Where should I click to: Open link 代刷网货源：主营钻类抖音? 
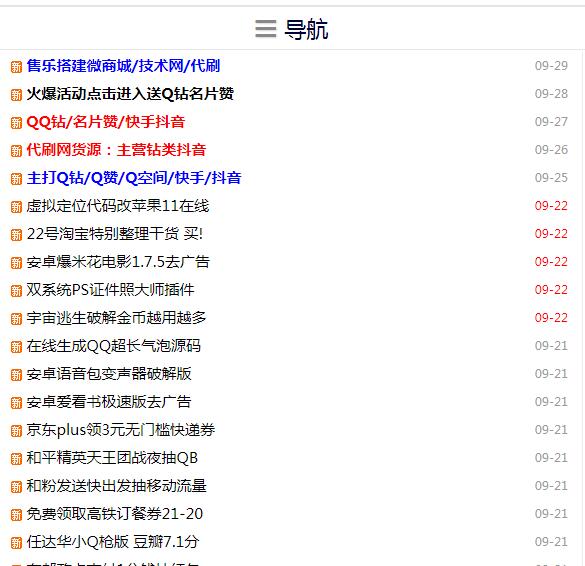(116, 150)
